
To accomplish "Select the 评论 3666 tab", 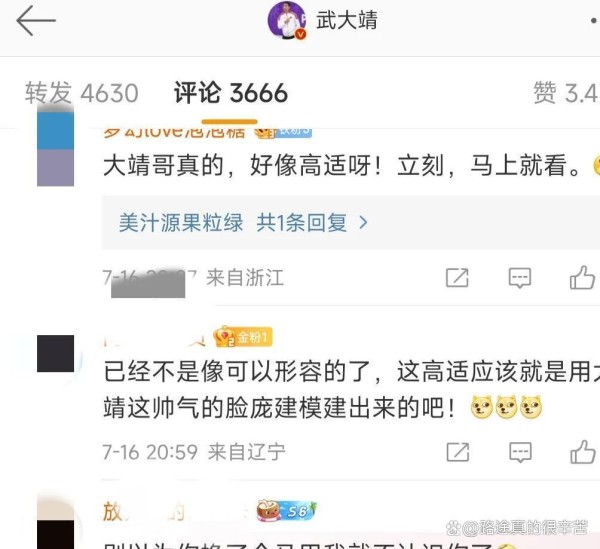I will [x=230, y=93].
